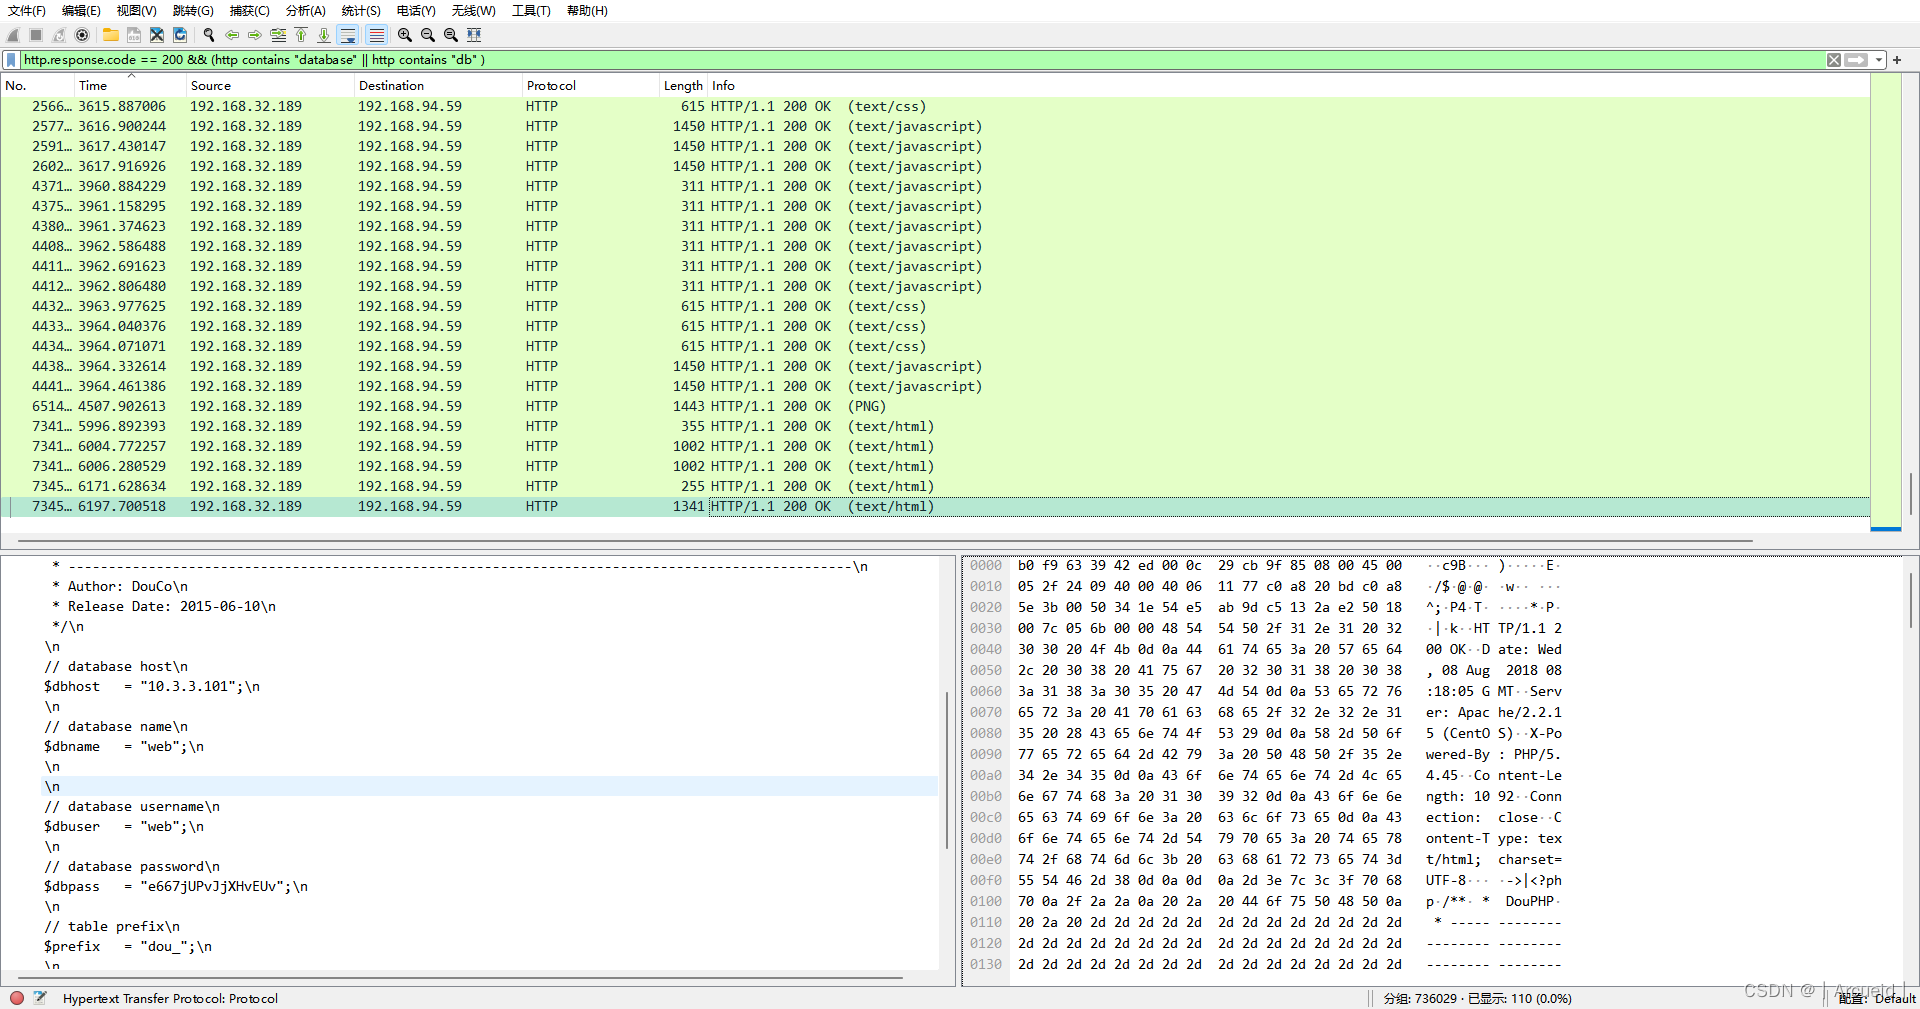Sort packet list by No. column
This screenshot has height=1009, width=1920.
38,86
